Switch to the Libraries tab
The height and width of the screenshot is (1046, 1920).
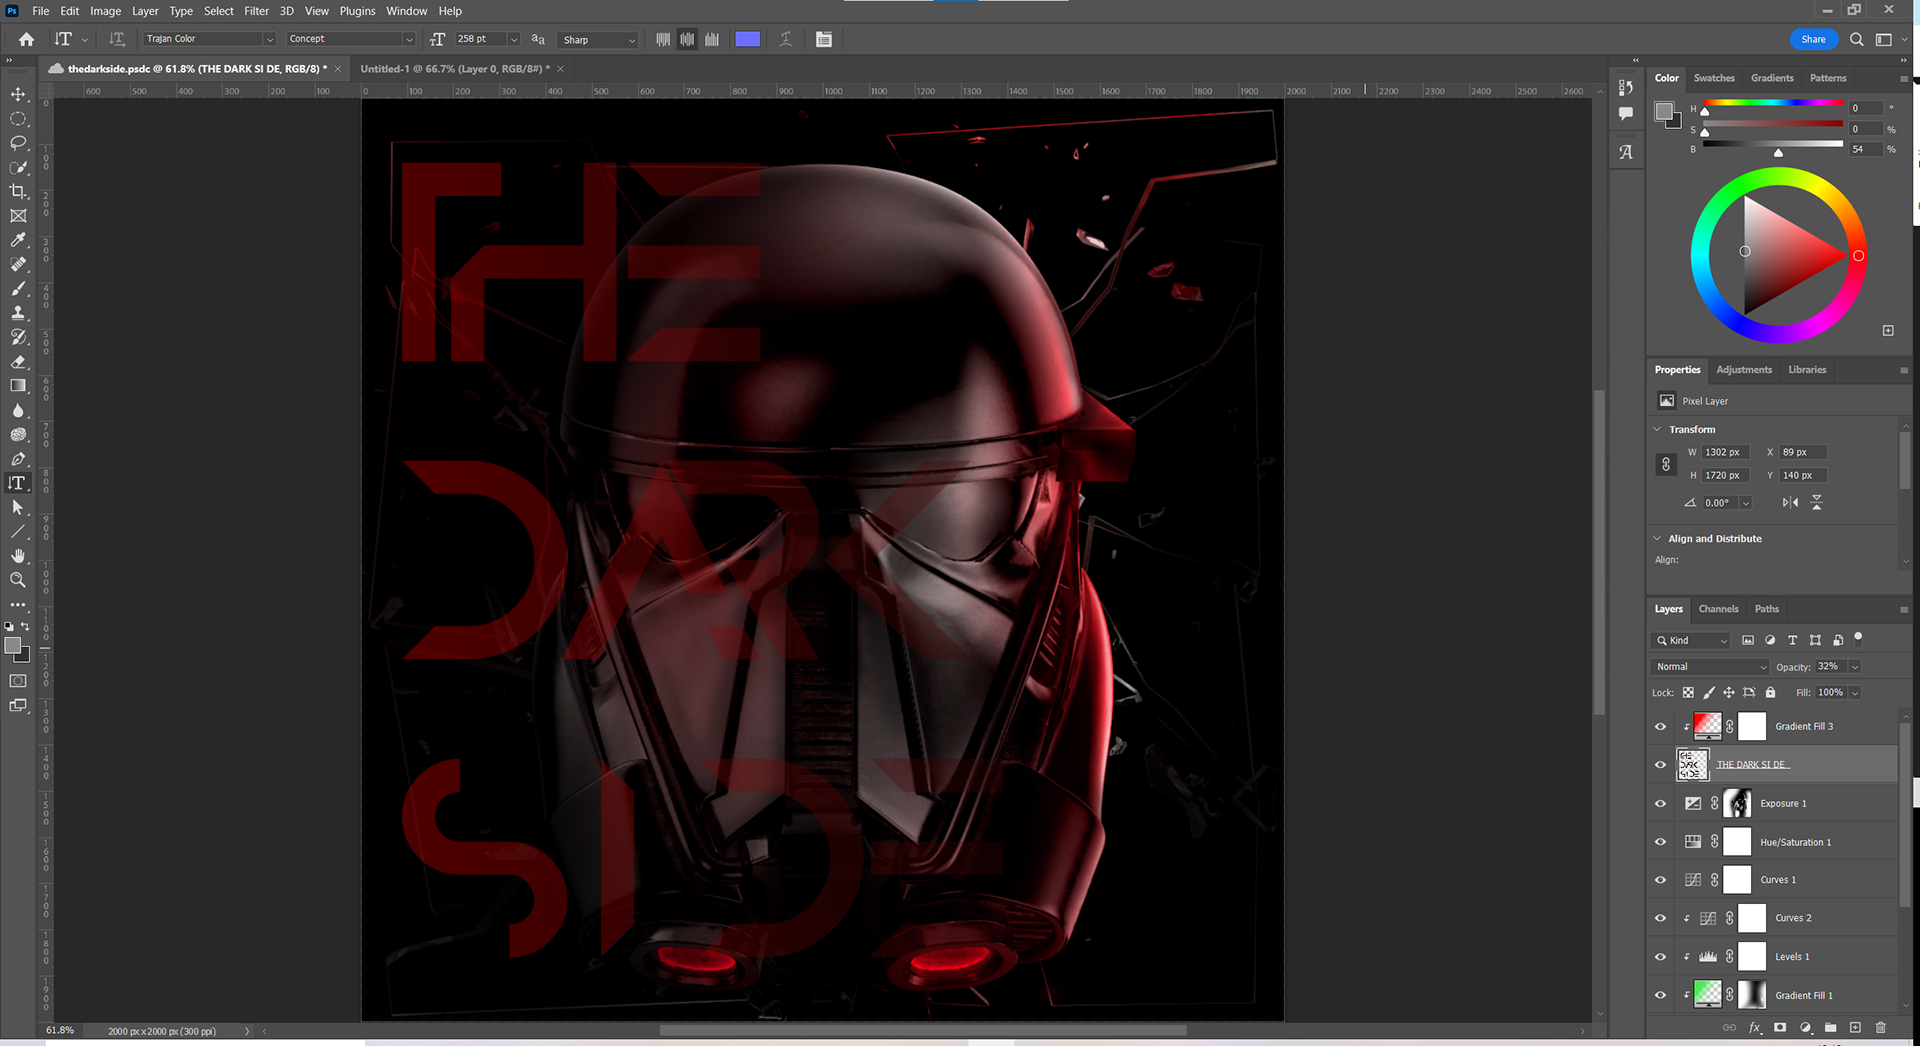click(x=1807, y=370)
